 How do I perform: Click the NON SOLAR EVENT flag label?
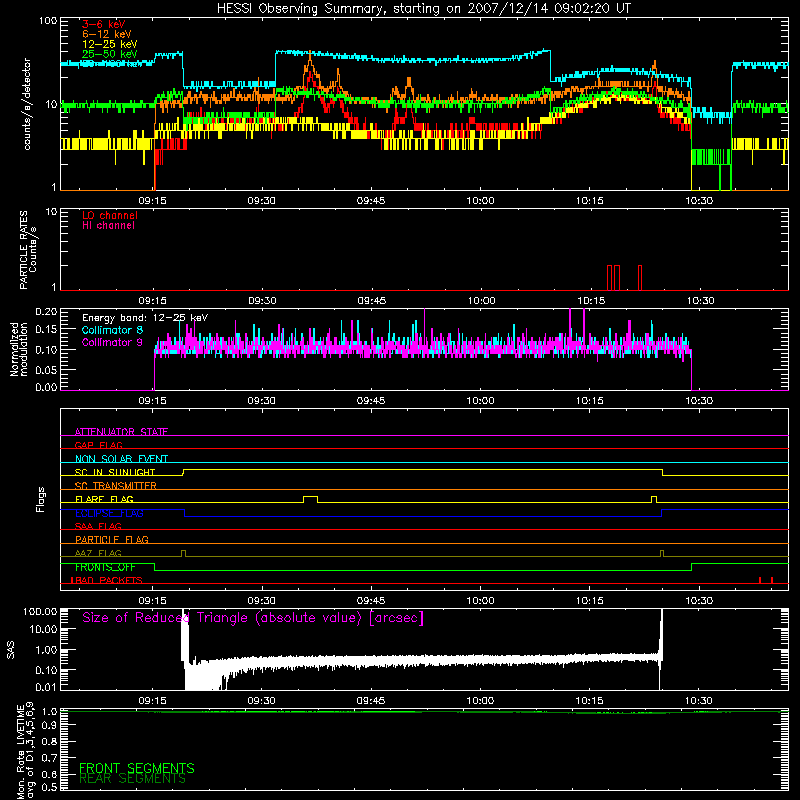coord(121,459)
